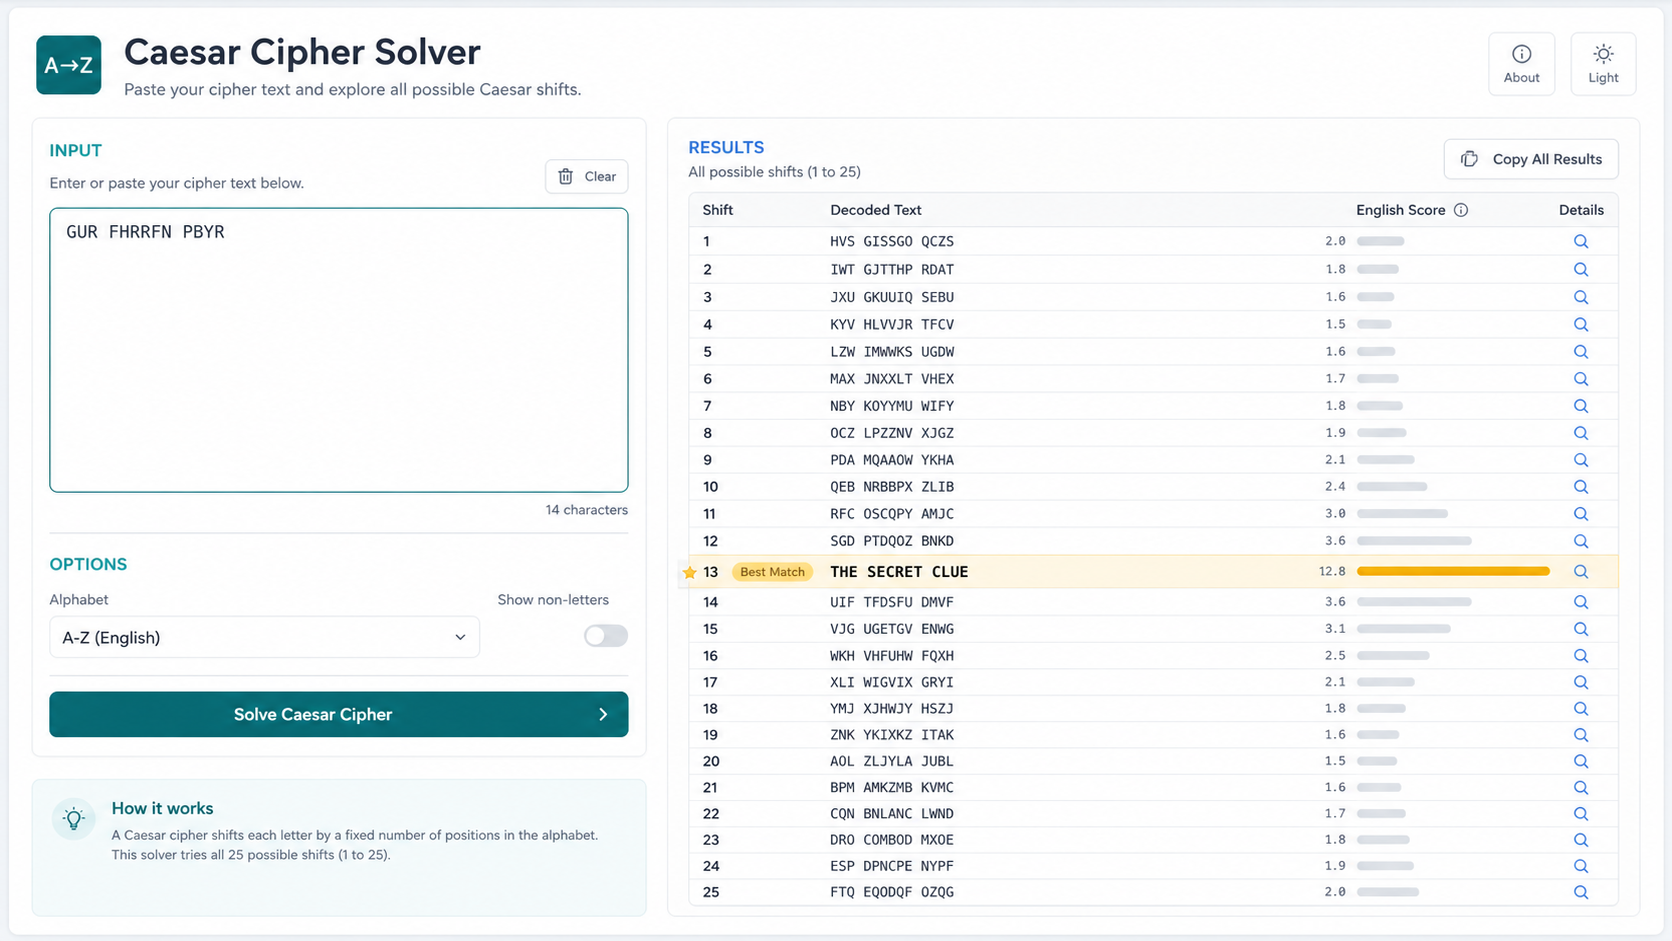
Task: Open details for shift 21 row
Action: 1581,788
